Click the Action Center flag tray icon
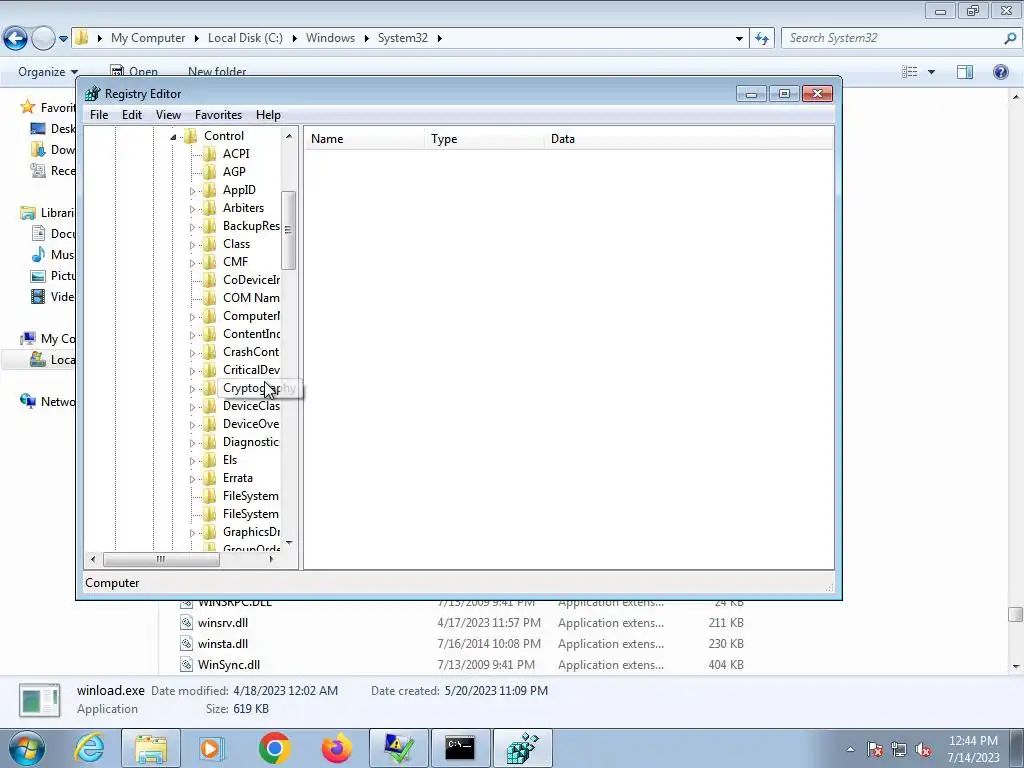 pos(875,750)
